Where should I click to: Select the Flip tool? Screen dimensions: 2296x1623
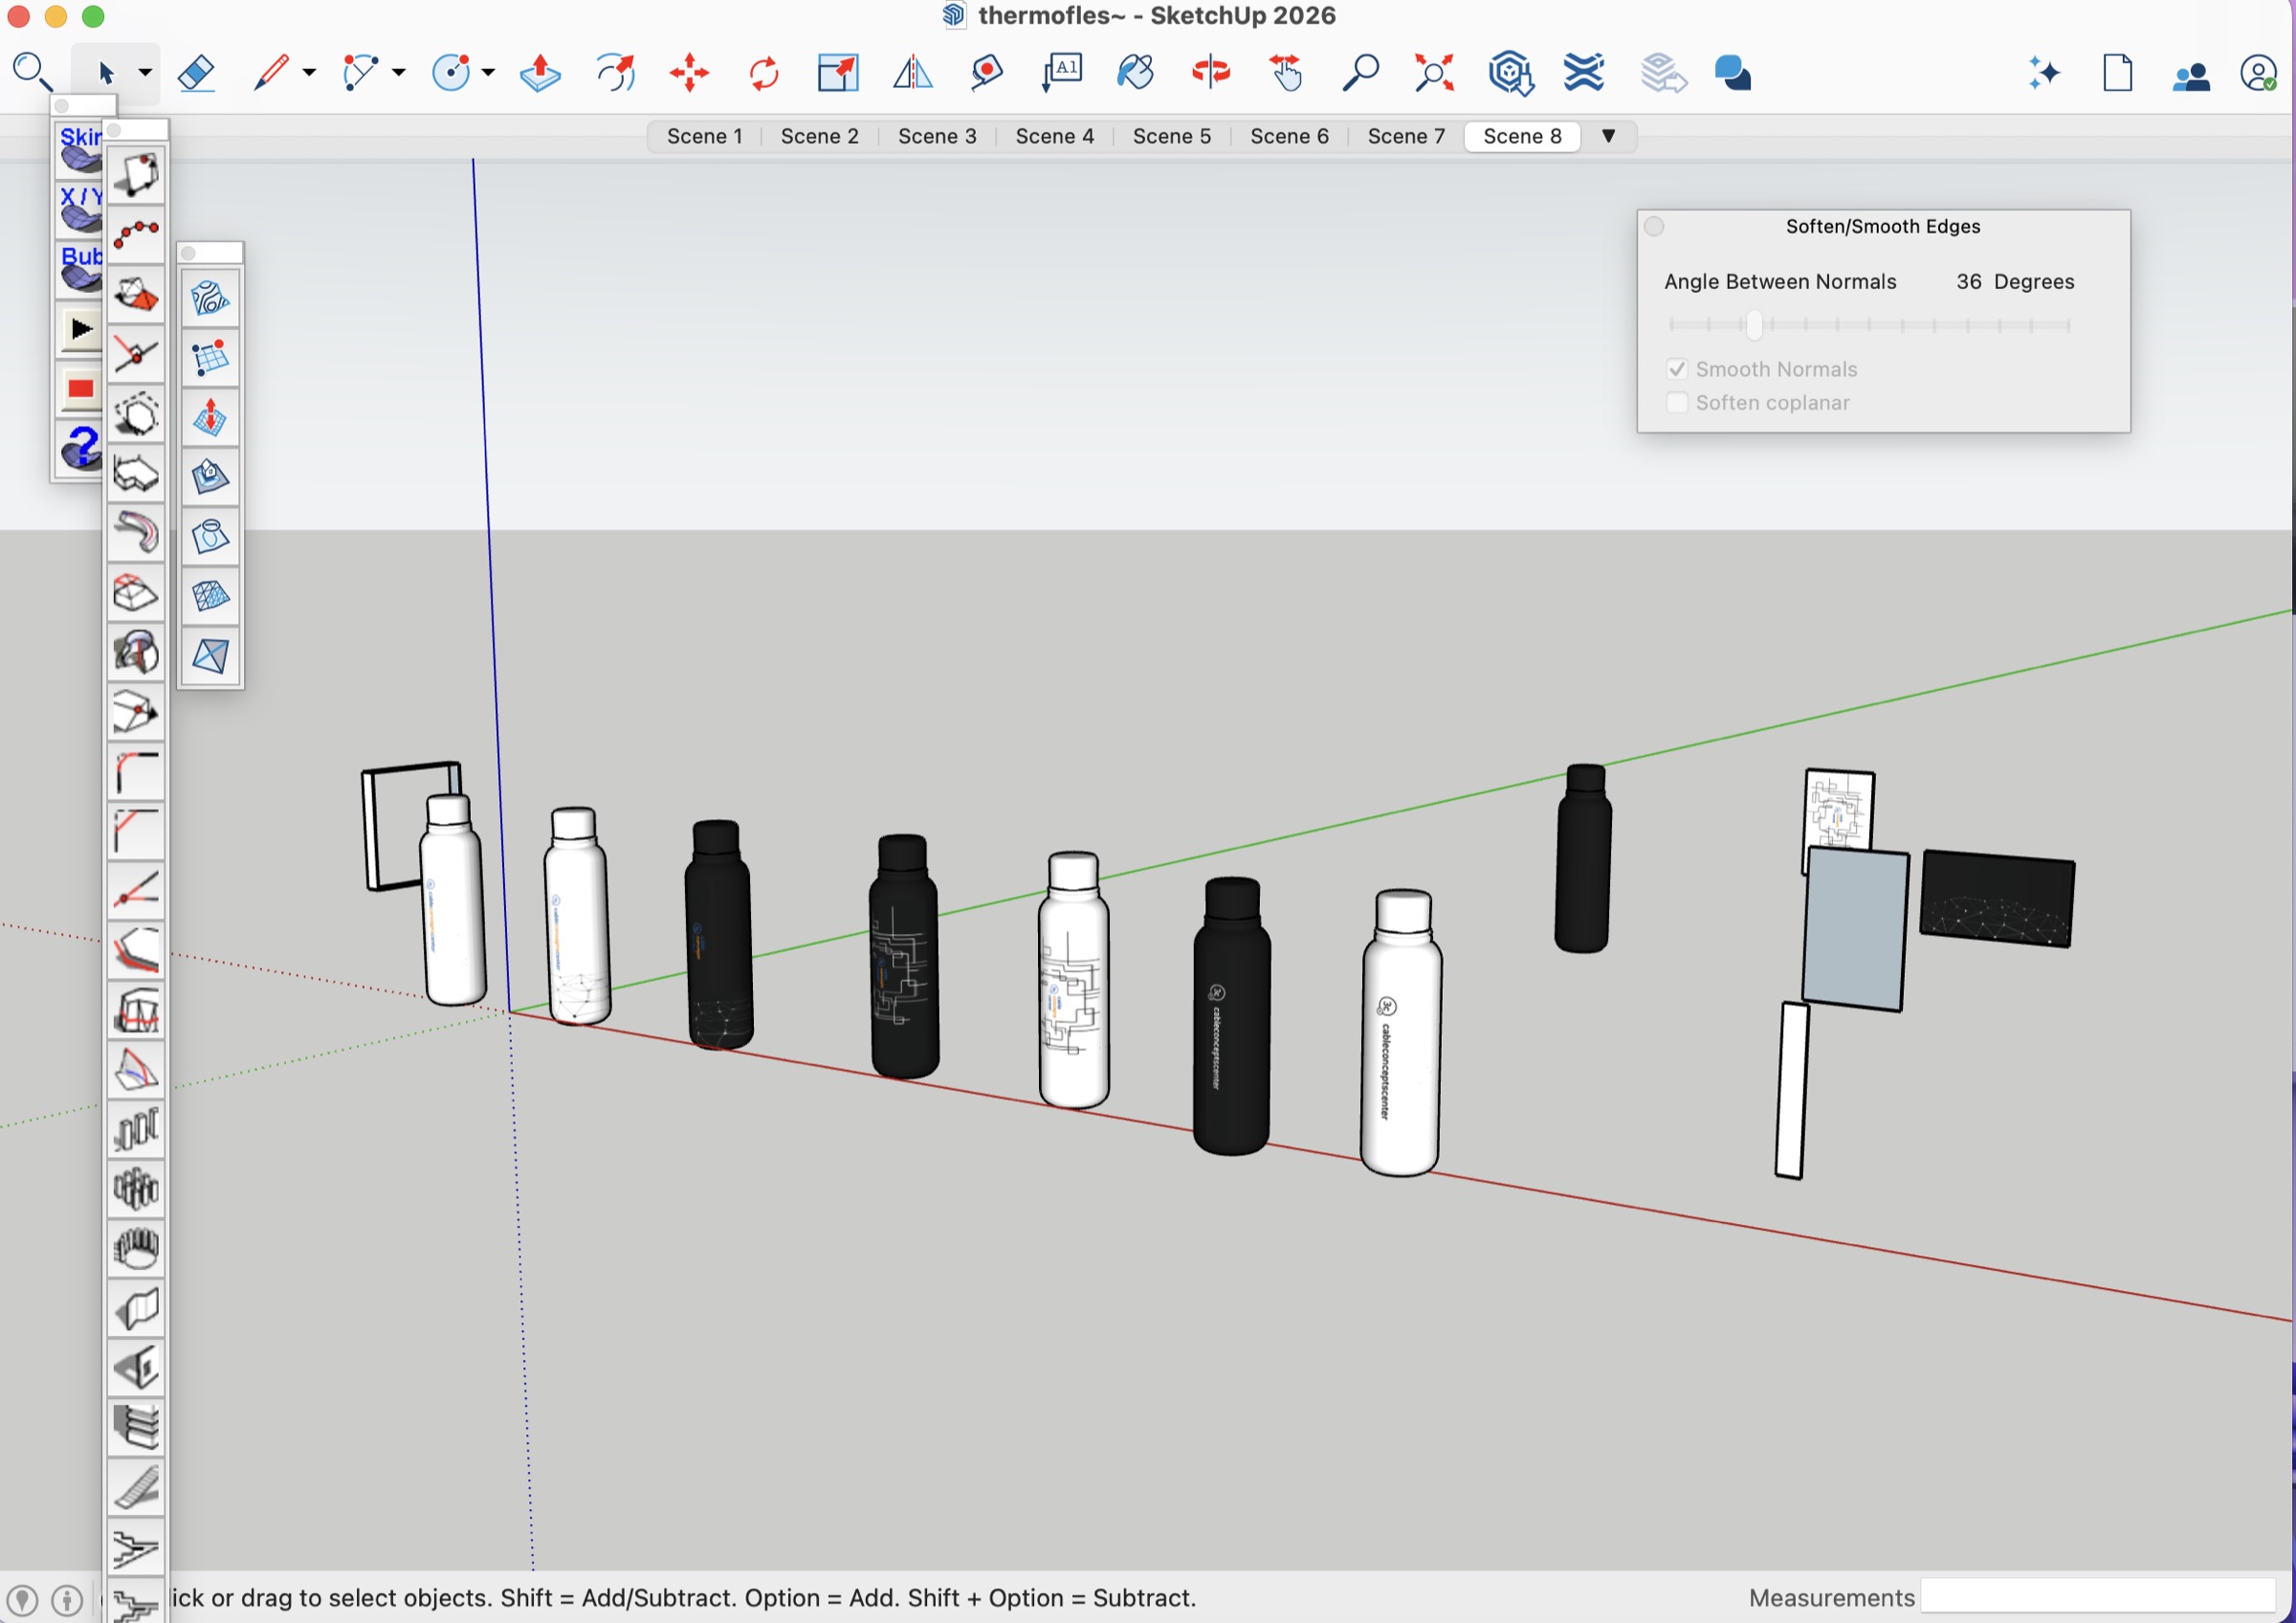click(912, 73)
